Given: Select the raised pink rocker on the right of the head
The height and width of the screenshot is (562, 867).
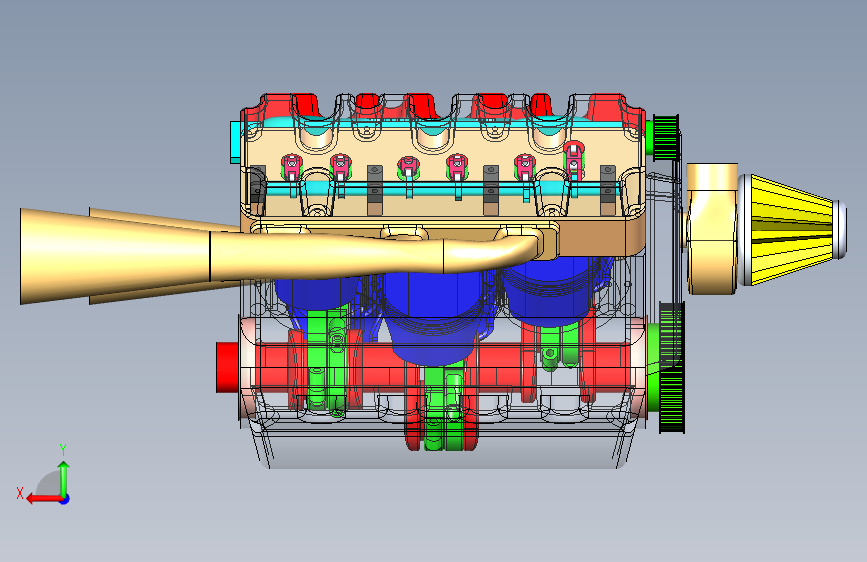Looking at the screenshot, I should click(574, 158).
